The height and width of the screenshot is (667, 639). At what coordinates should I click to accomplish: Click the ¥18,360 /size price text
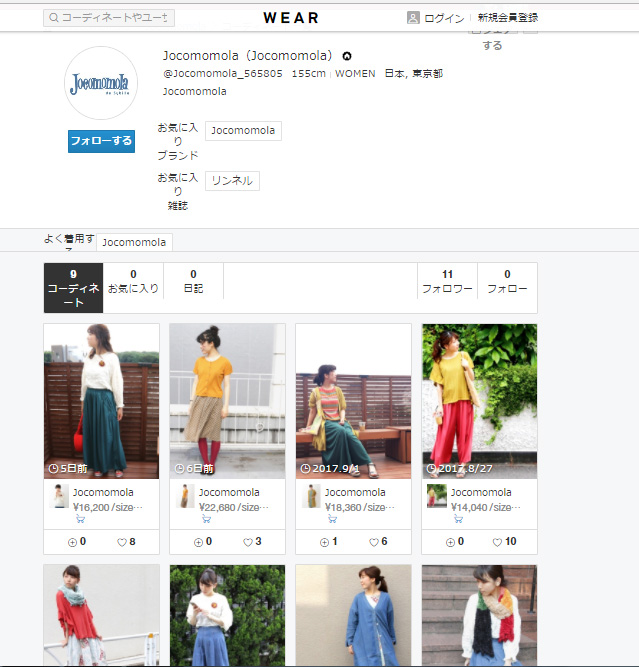(x=359, y=507)
